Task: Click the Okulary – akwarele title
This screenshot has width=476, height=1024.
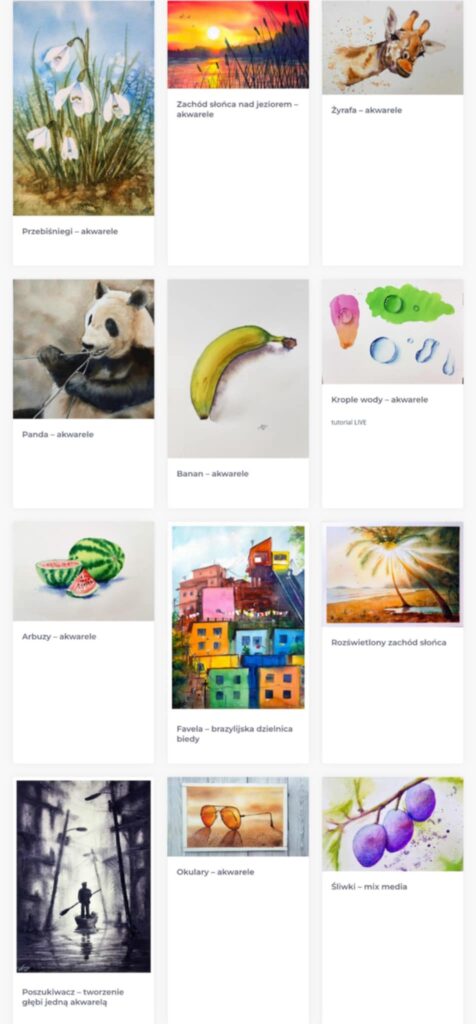Action: [x=215, y=872]
